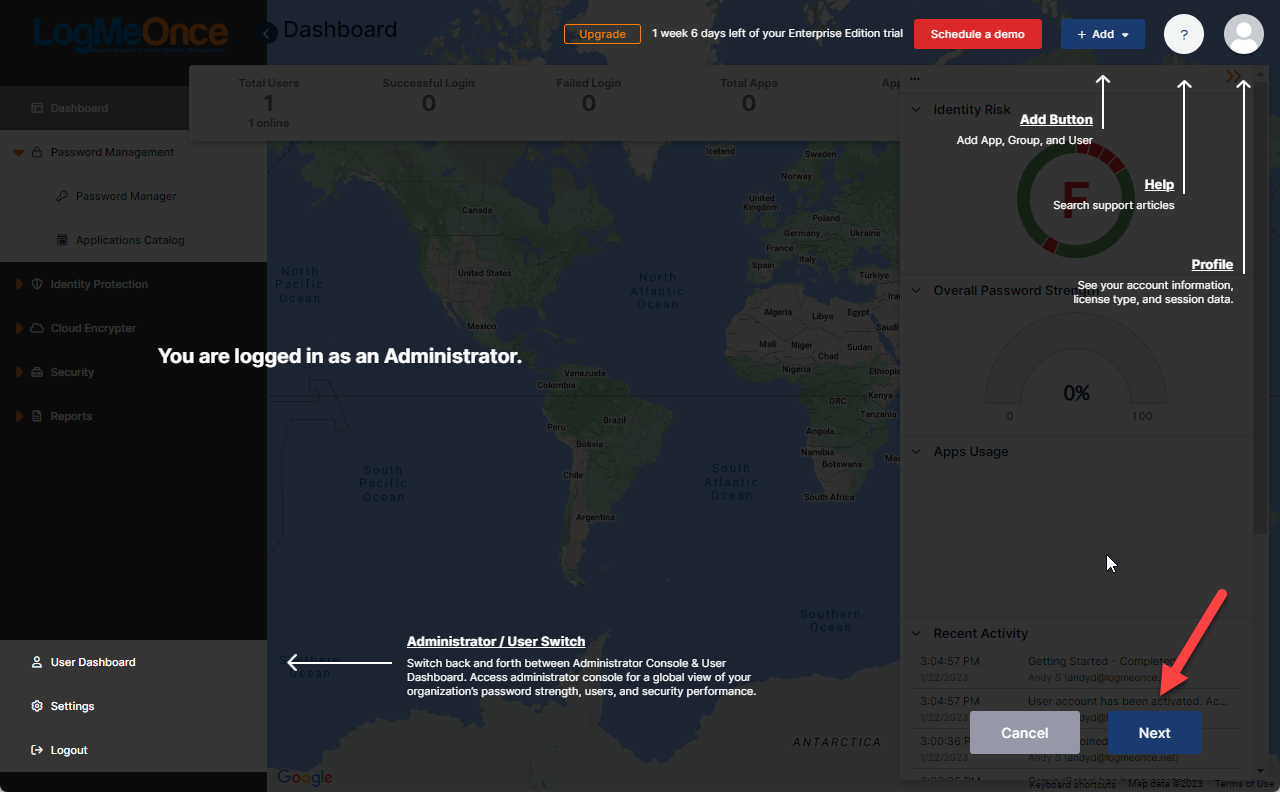Click the gear icon beside Settings

click(x=37, y=706)
